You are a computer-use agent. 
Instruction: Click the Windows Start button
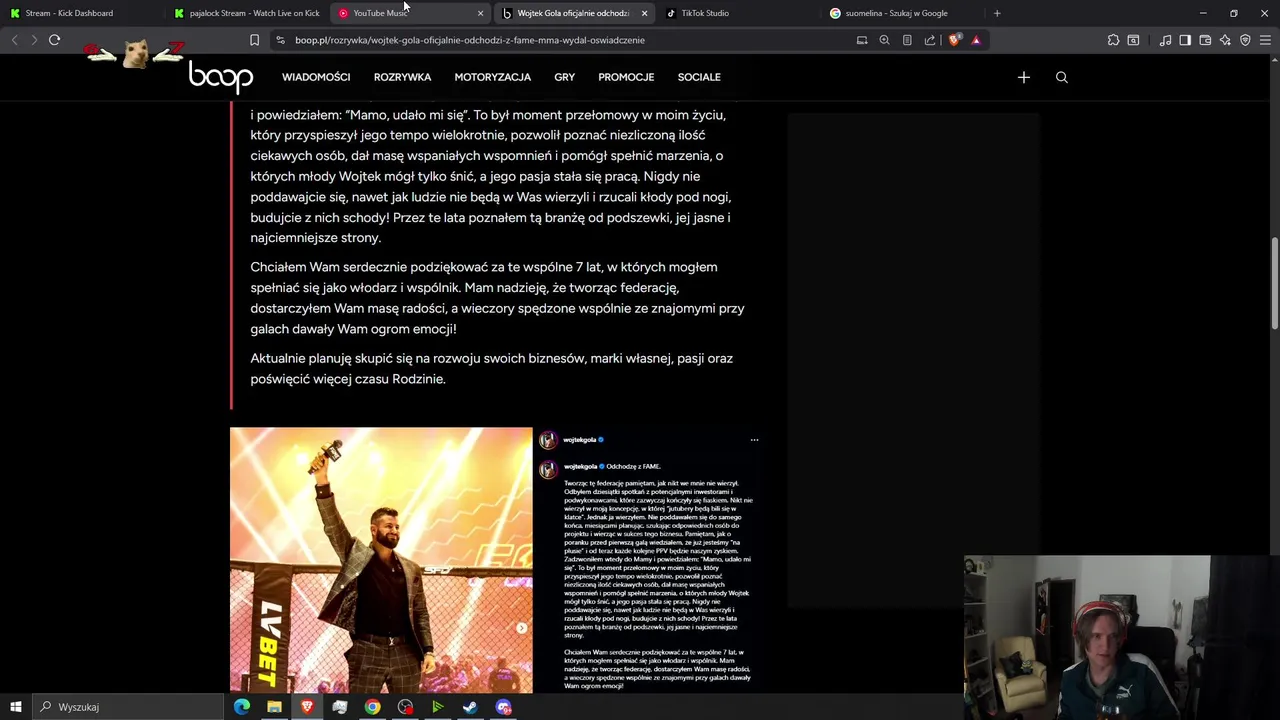click(x=15, y=707)
